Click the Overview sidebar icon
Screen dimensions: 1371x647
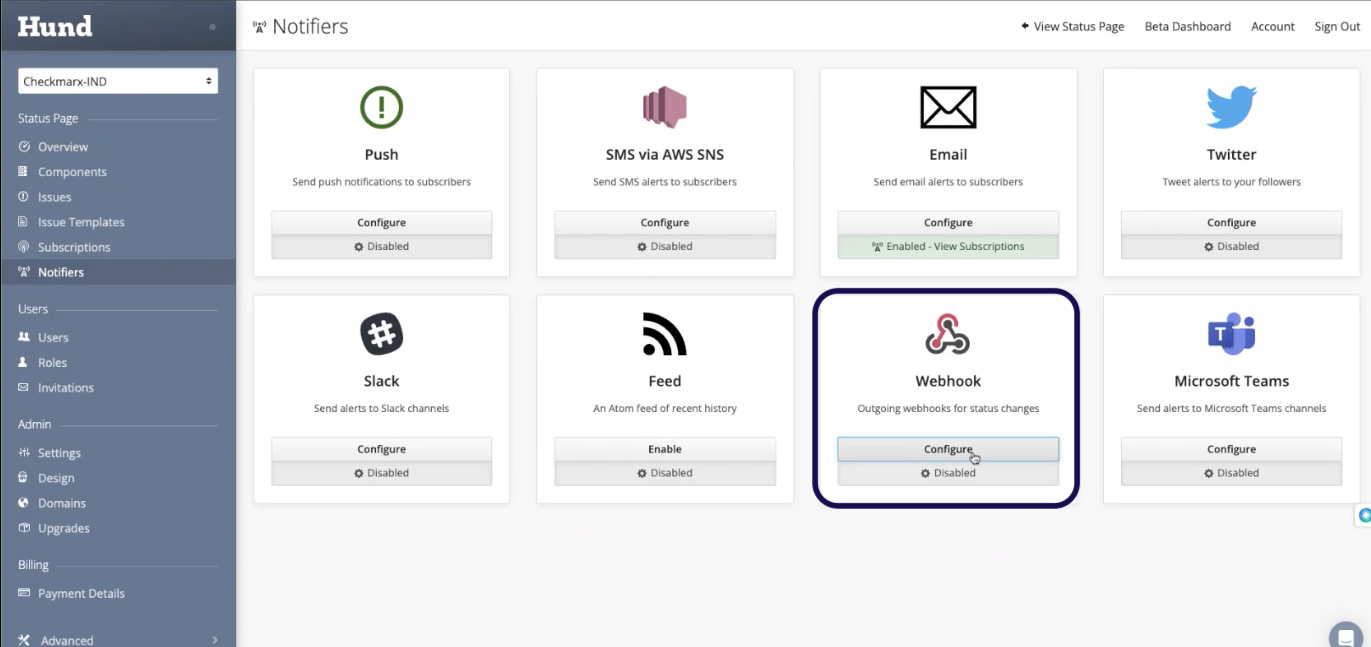pyautogui.click(x=24, y=146)
